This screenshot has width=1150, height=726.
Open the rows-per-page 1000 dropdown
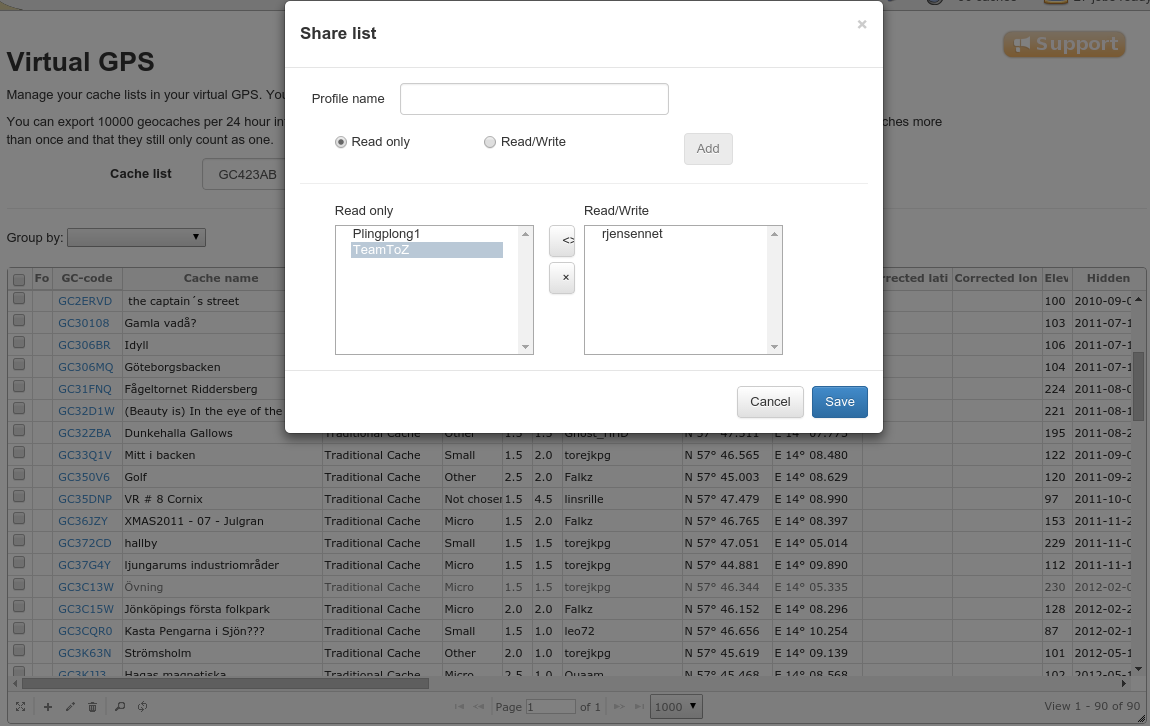(676, 707)
